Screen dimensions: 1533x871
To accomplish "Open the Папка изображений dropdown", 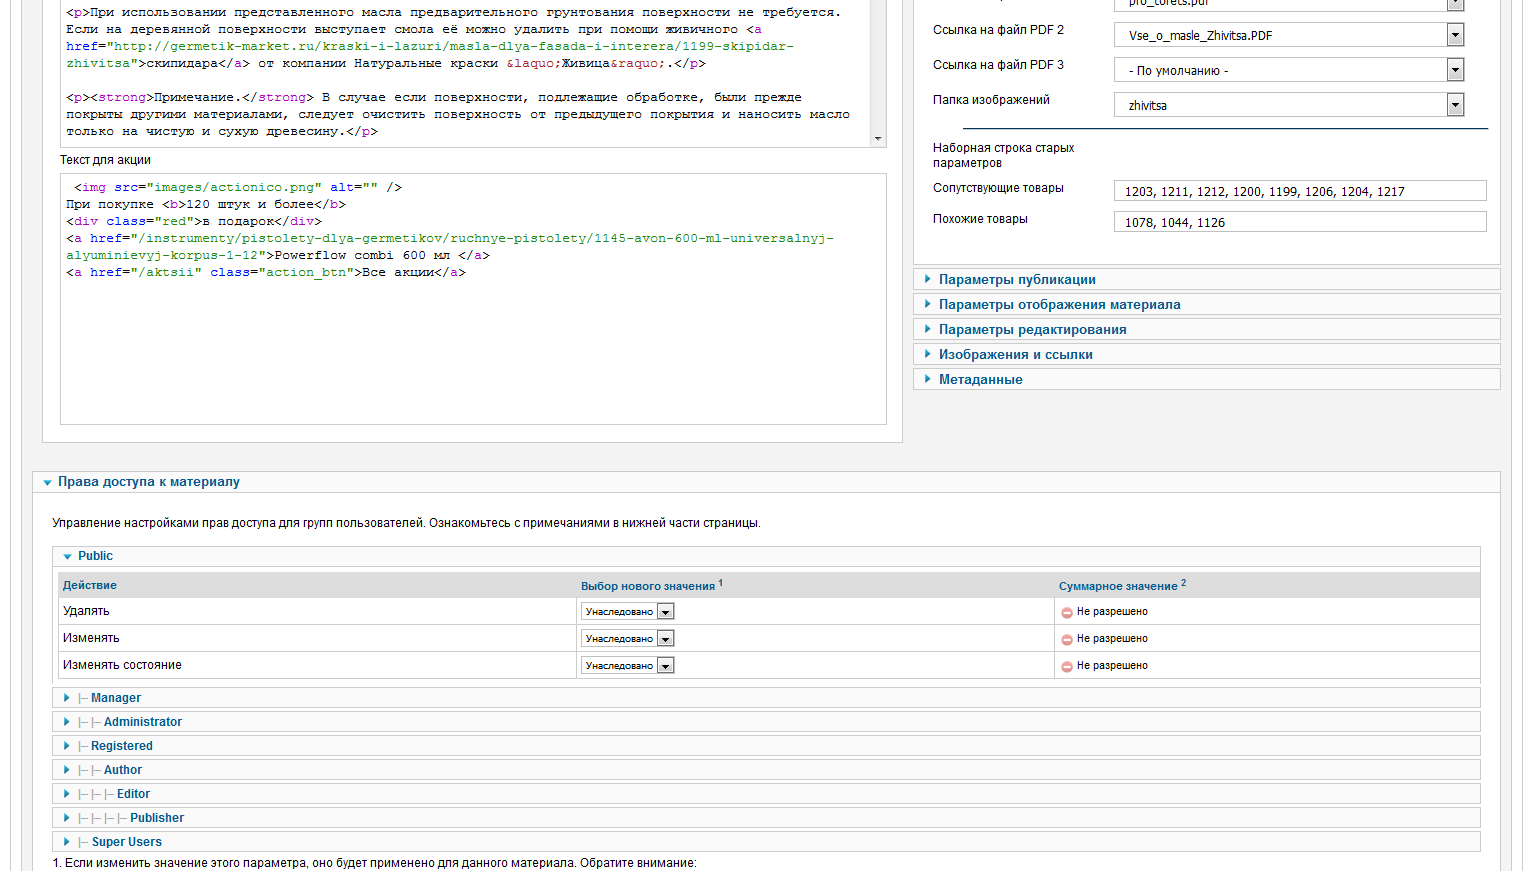I will click(1289, 105).
